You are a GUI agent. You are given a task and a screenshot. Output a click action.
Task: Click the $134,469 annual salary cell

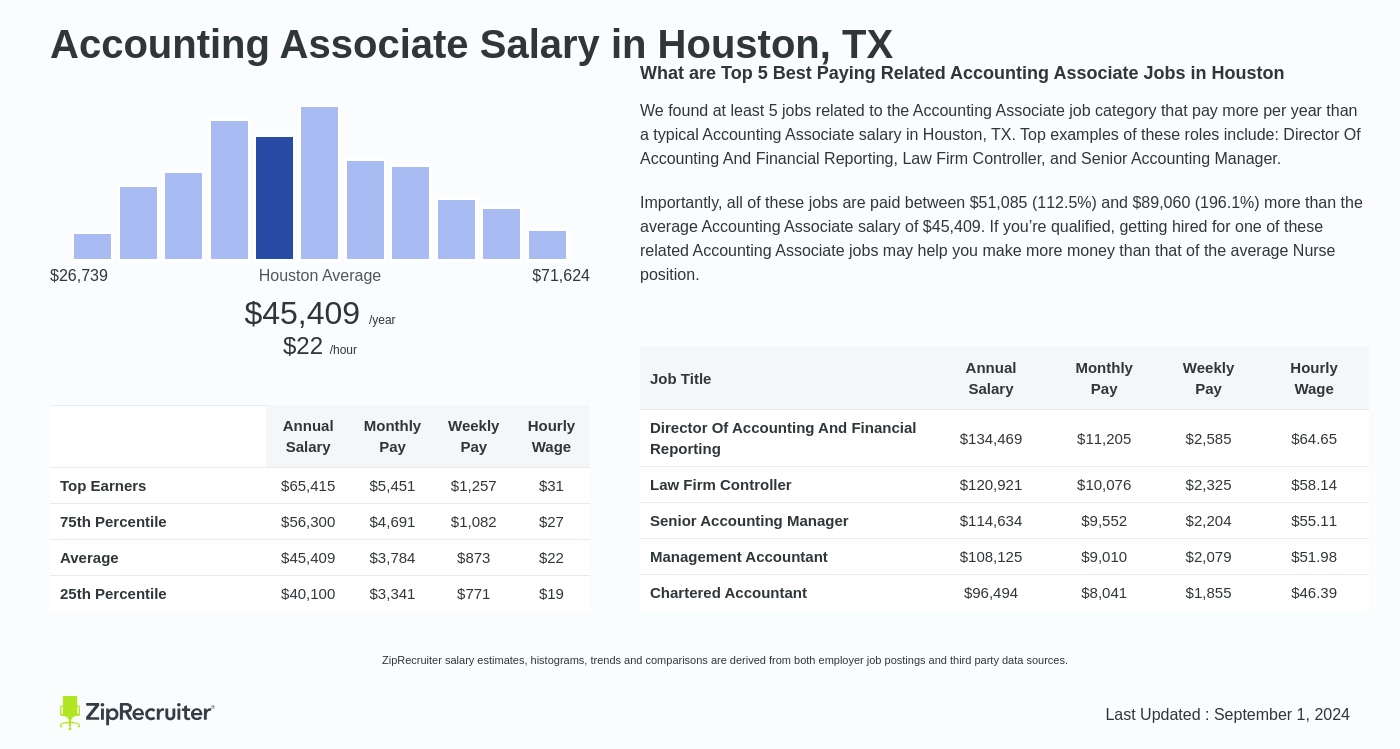pyautogui.click(x=991, y=438)
